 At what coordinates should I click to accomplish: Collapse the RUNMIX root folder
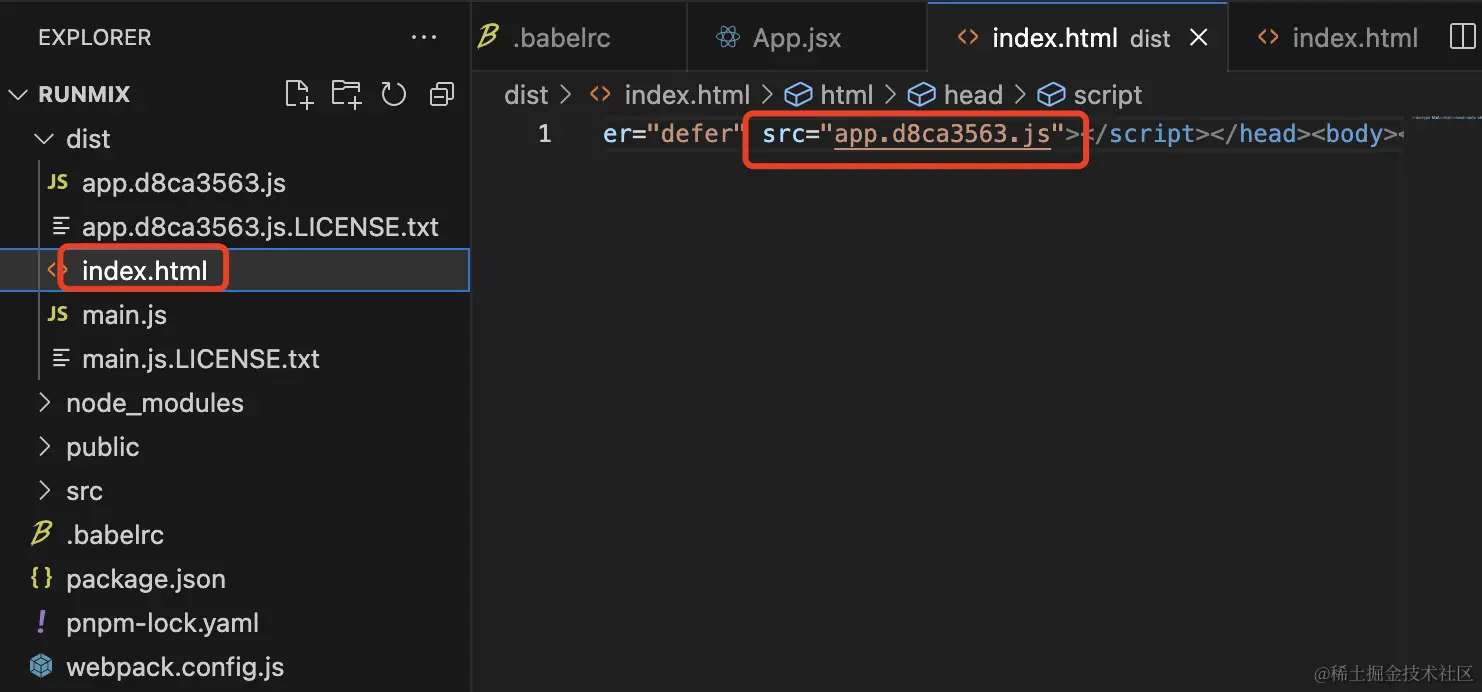pos(18,95)
